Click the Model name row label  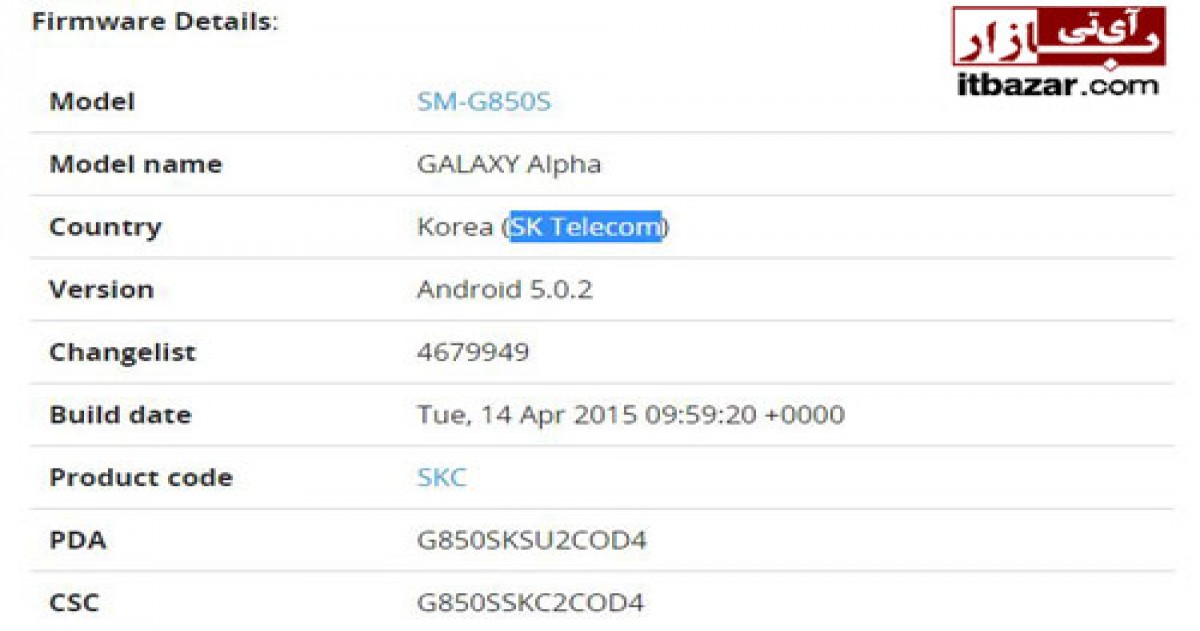pos(136,164)
